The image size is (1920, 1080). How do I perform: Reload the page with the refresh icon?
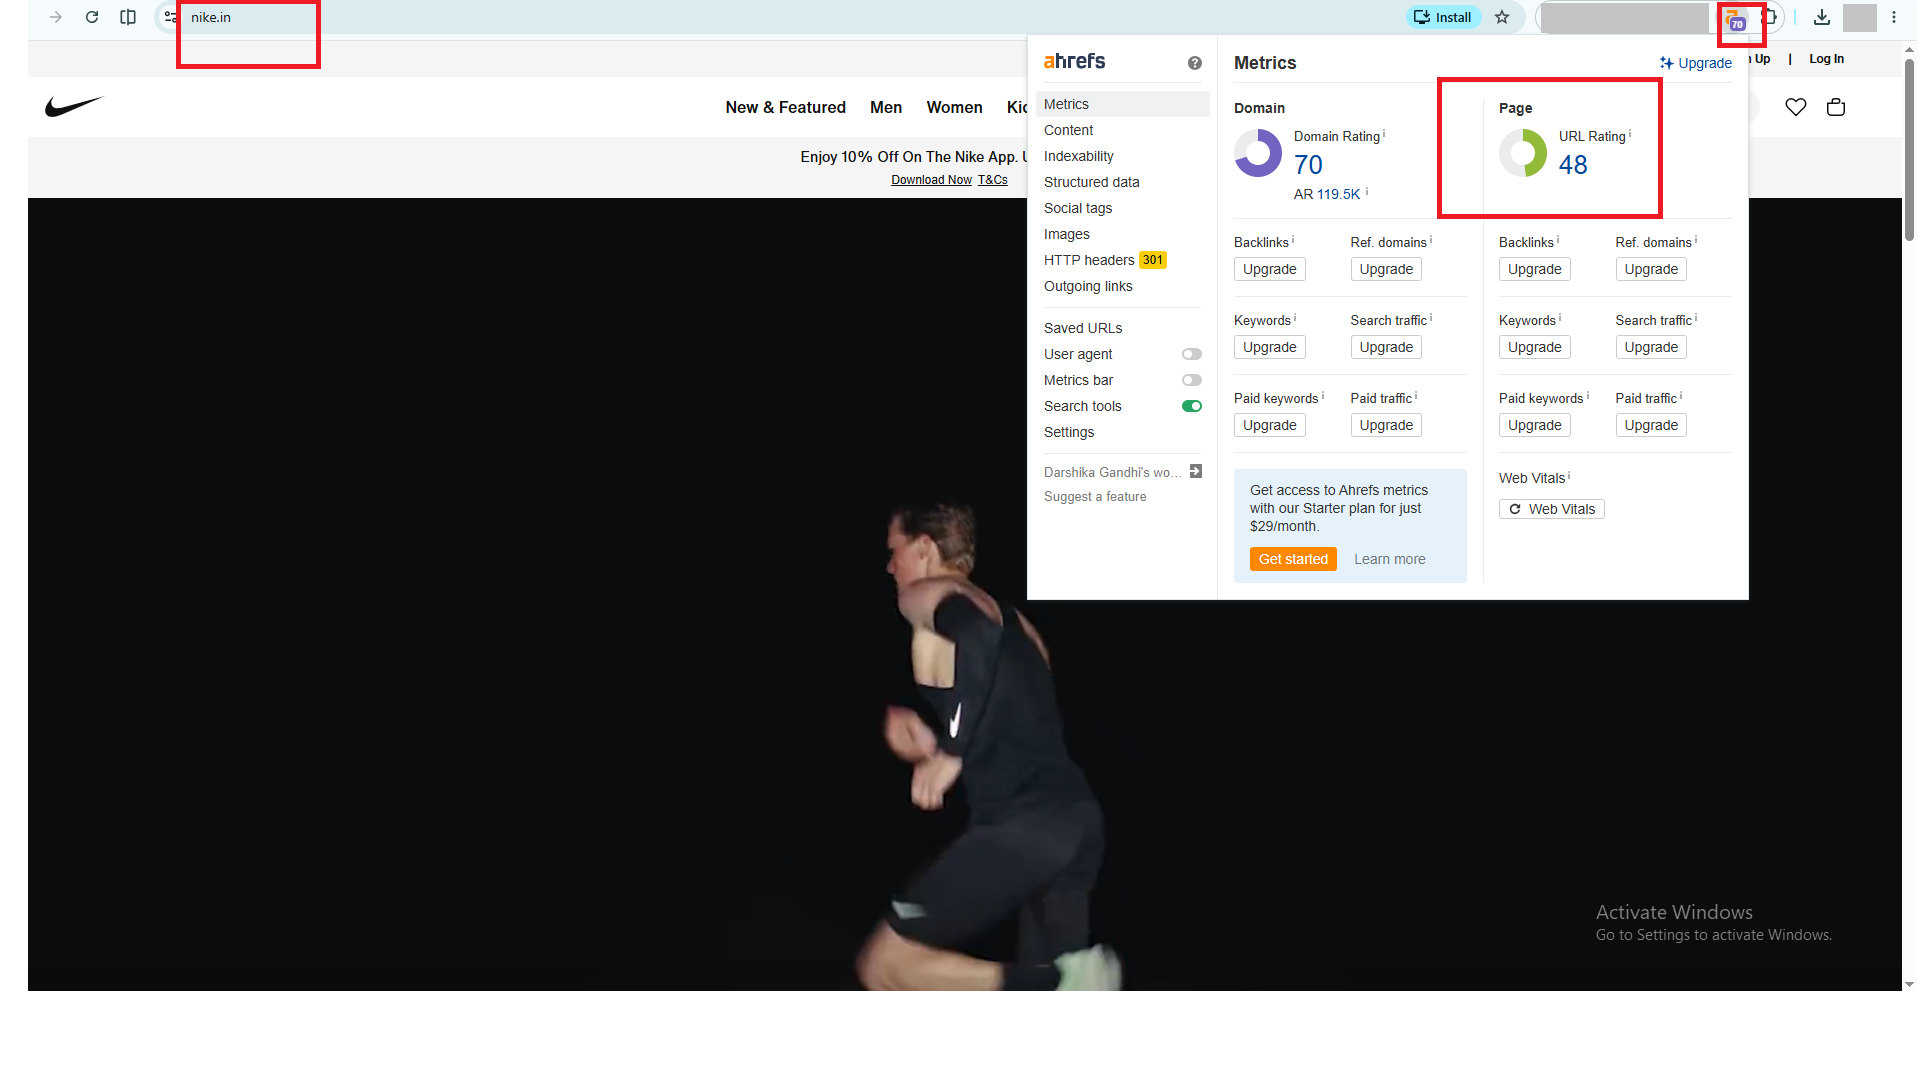[92, 17]
